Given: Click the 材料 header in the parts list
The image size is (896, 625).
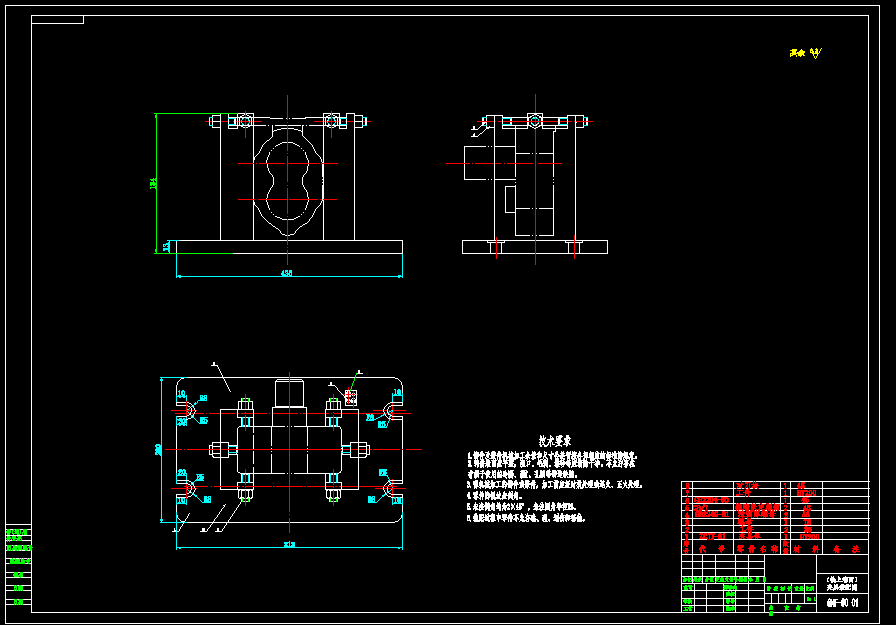Looking at the screenshot, I should click(806, 548).
